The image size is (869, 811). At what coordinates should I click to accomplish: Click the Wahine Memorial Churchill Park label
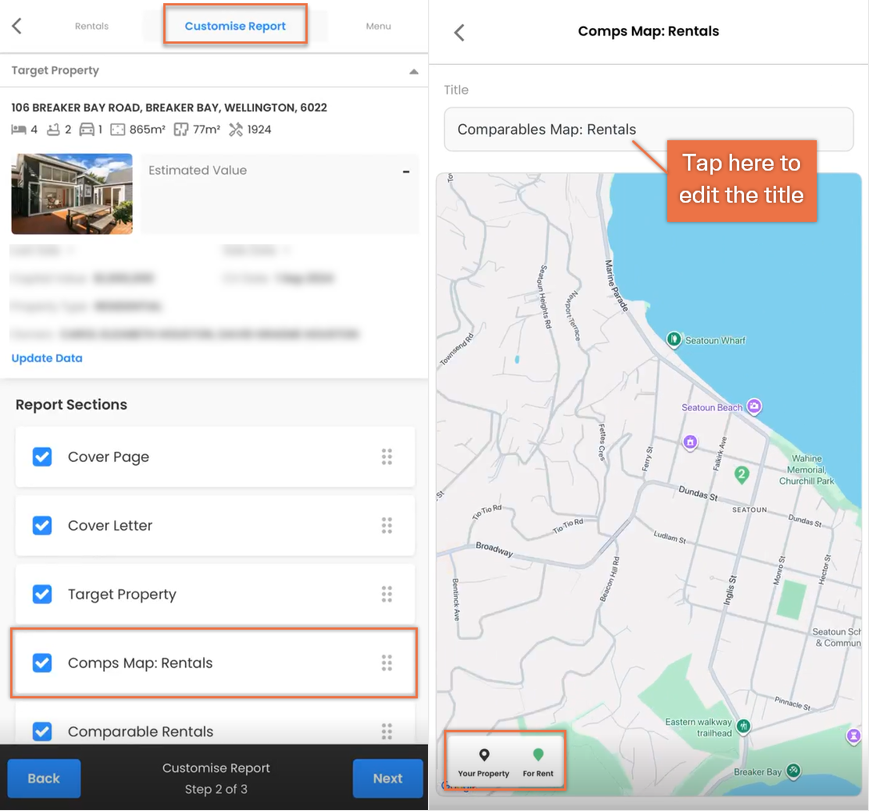[x=806, y=470]
